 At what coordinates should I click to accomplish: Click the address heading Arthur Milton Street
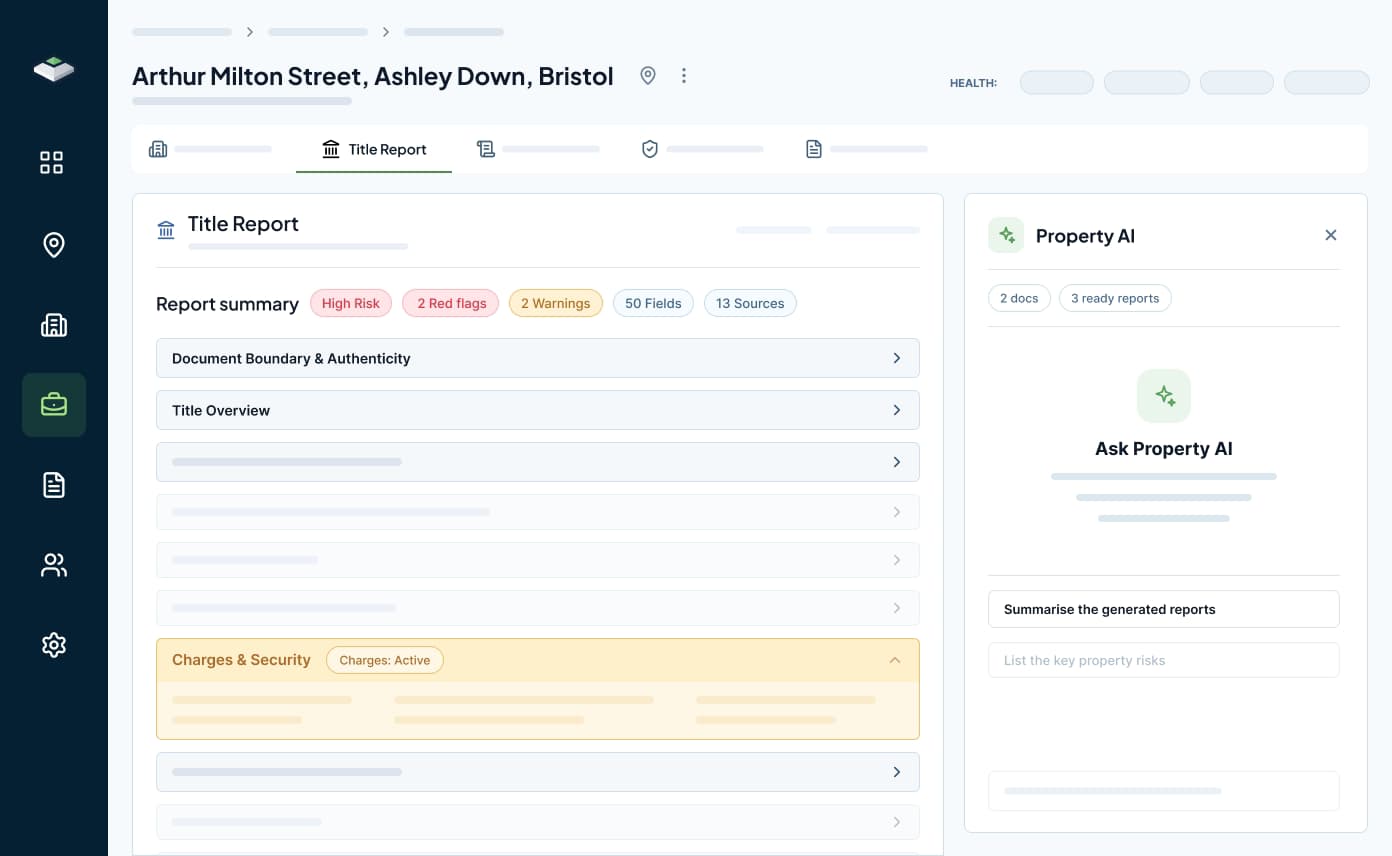[x=372, y=76]
